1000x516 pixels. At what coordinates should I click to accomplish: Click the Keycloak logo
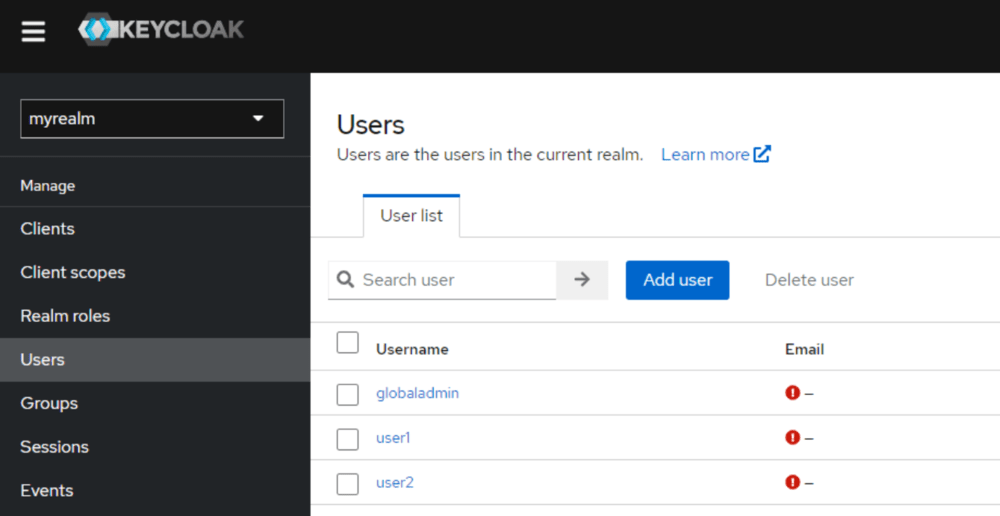tap(161, 30)
